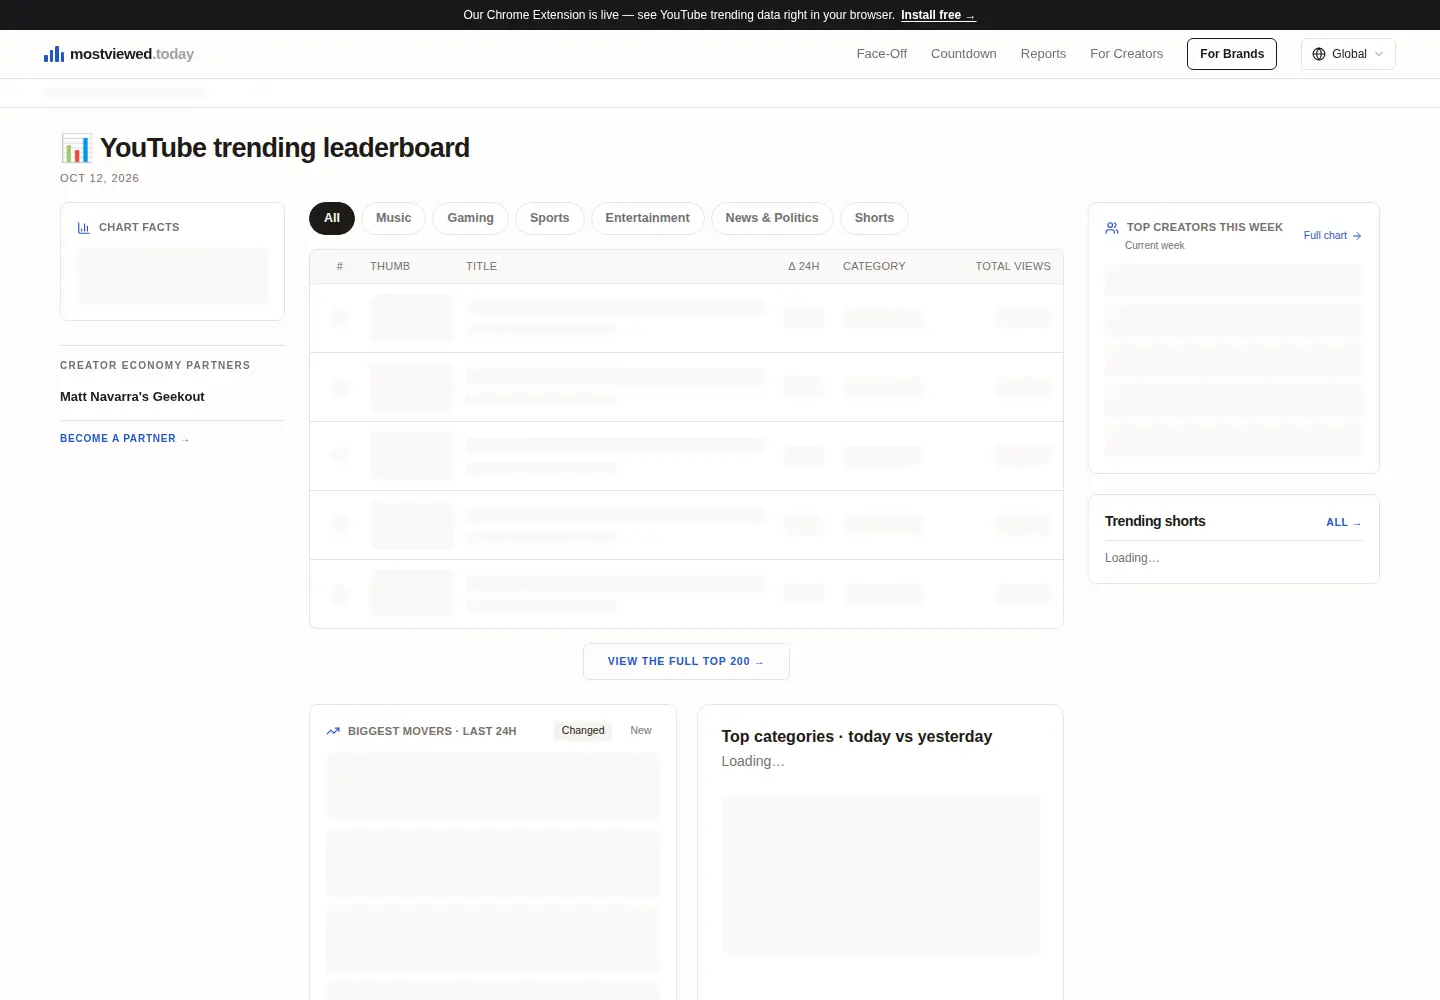This screenshot has width=1440, height=1000.
Task: Click Install free in the top banner
Action: (x=938, y=15)
